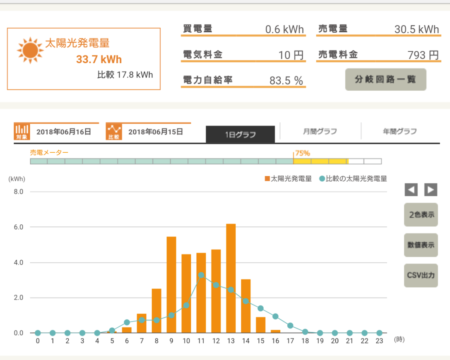Click the 電気料金 label
The width and height of the screenshot is (450, 360).
[203, 54]
